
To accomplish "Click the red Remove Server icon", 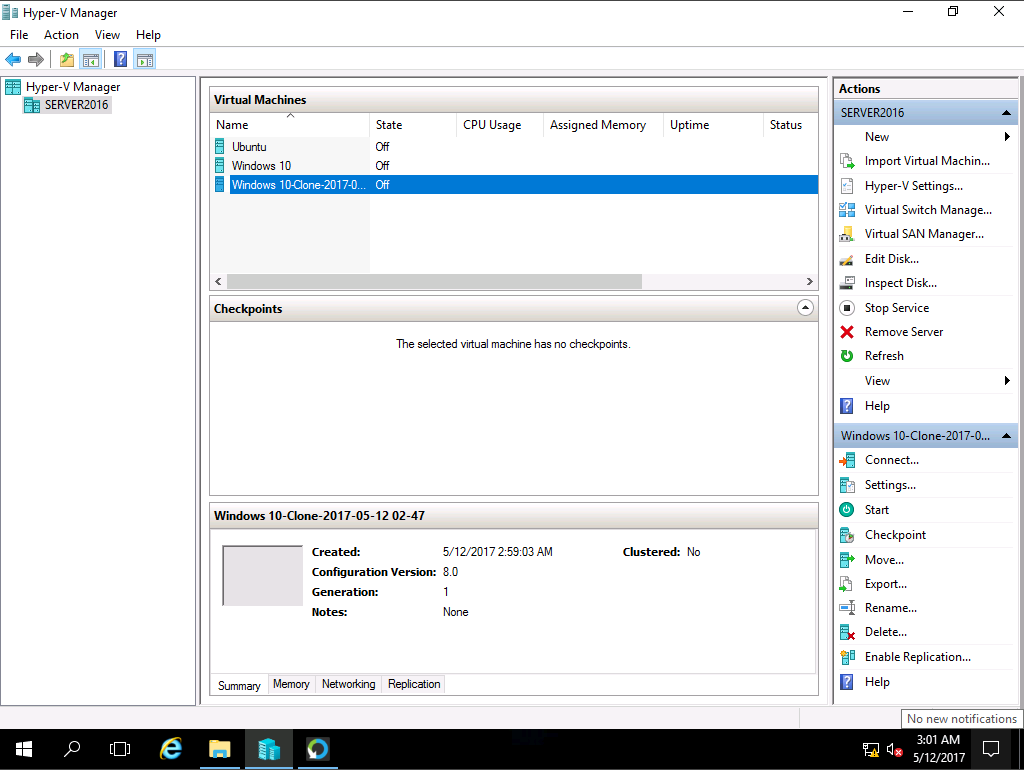I will [847, 332].
